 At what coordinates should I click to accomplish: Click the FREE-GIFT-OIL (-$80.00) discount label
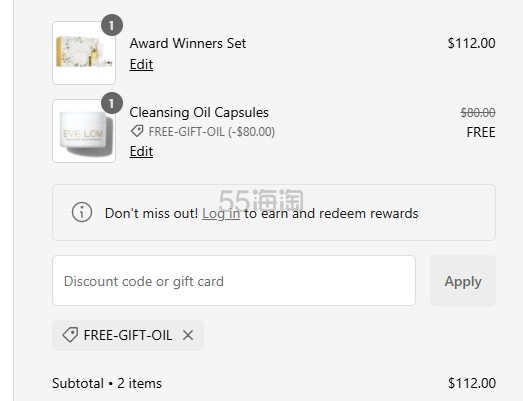pos(211,132)
